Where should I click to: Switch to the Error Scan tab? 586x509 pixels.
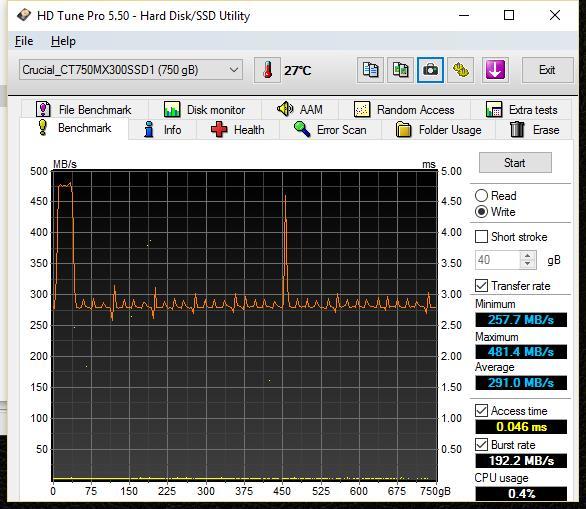click(x=330, y=130)
